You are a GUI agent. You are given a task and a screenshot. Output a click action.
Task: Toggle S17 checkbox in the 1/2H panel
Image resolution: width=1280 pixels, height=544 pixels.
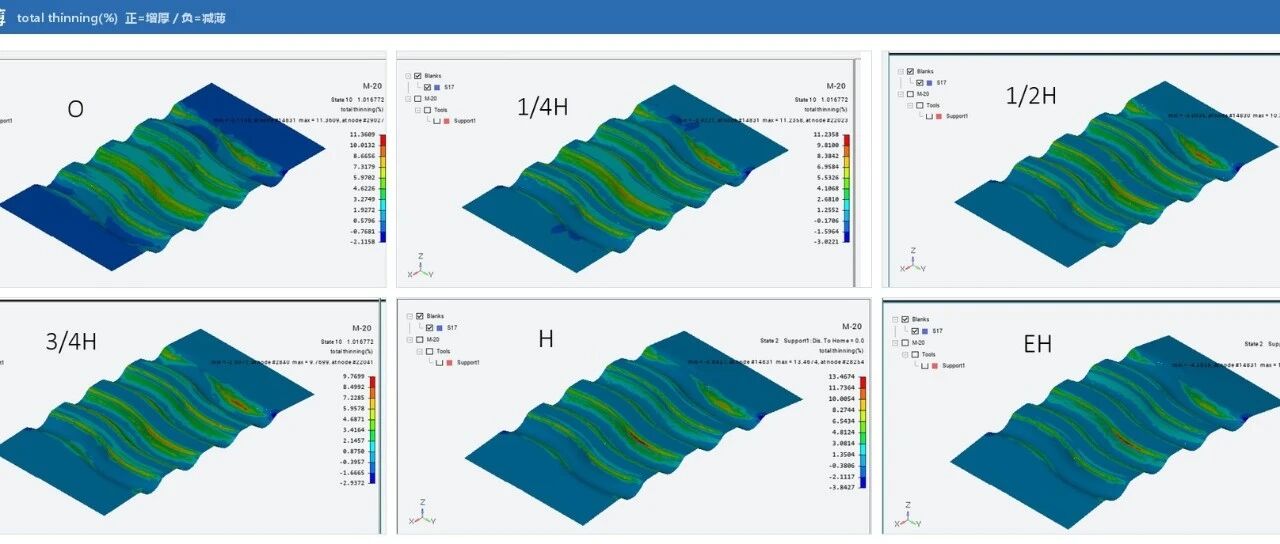[919, 83]
